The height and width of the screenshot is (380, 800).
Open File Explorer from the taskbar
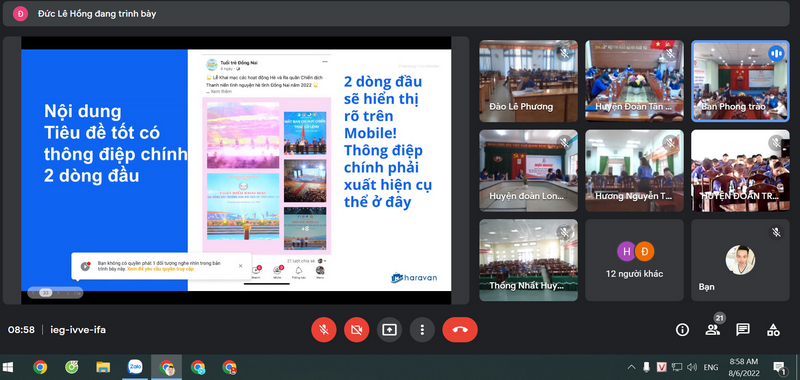click(x=103, y=367)
